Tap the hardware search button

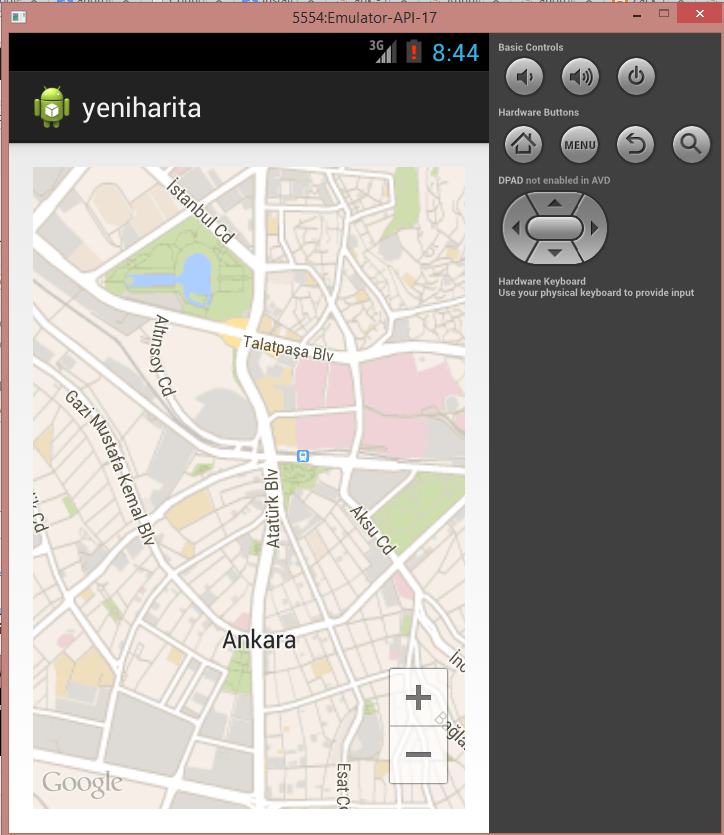tap(692, 144)
